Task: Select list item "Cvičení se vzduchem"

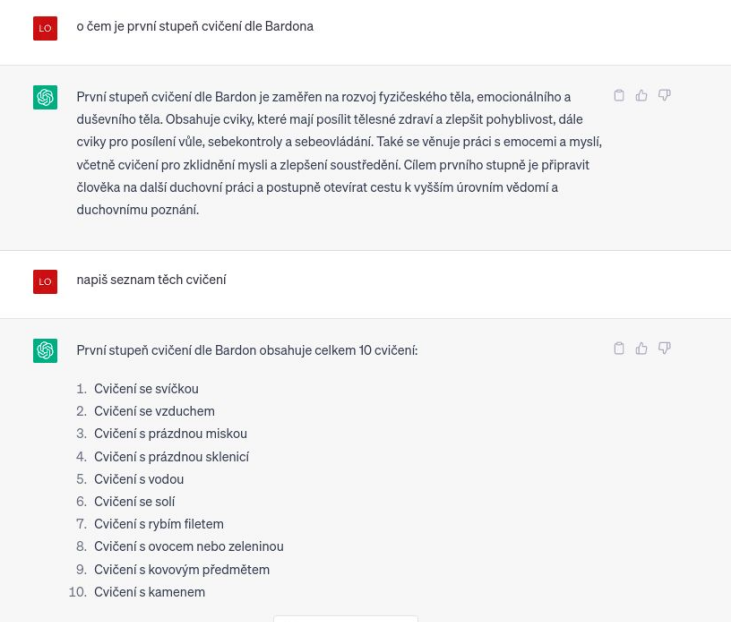Action: point(155,411)
